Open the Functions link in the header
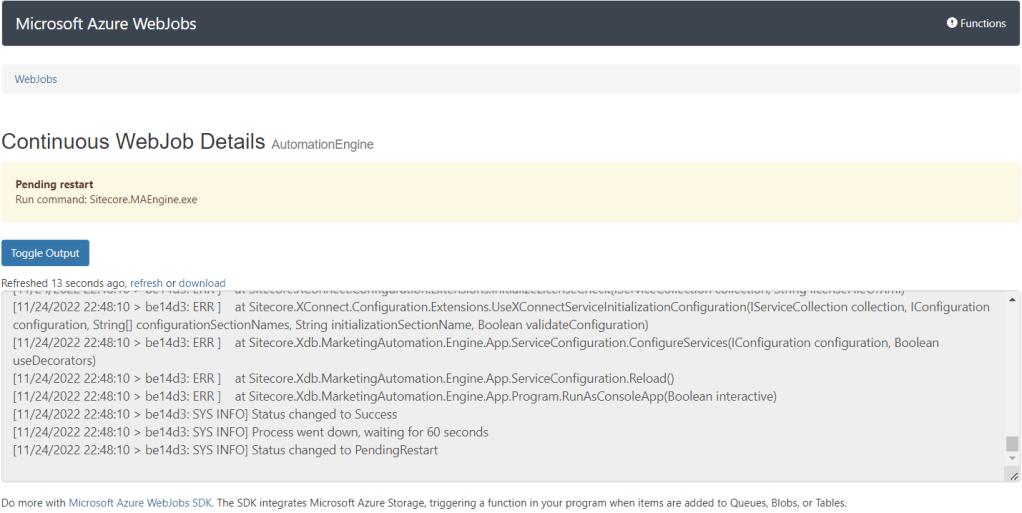 (982, 23)
